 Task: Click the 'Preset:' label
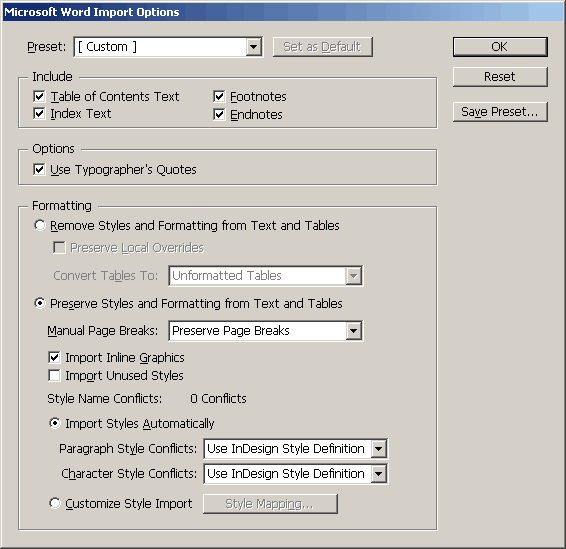tap(47, 47)
